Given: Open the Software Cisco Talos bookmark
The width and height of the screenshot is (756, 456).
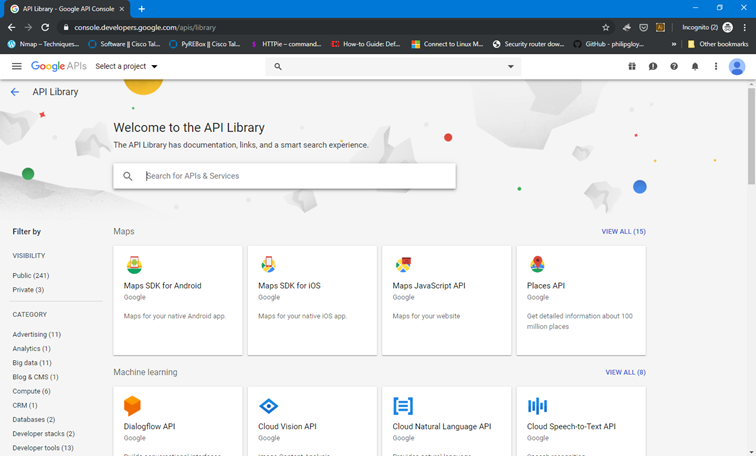Looking at the screenshot, I should (x=124, y=44).
